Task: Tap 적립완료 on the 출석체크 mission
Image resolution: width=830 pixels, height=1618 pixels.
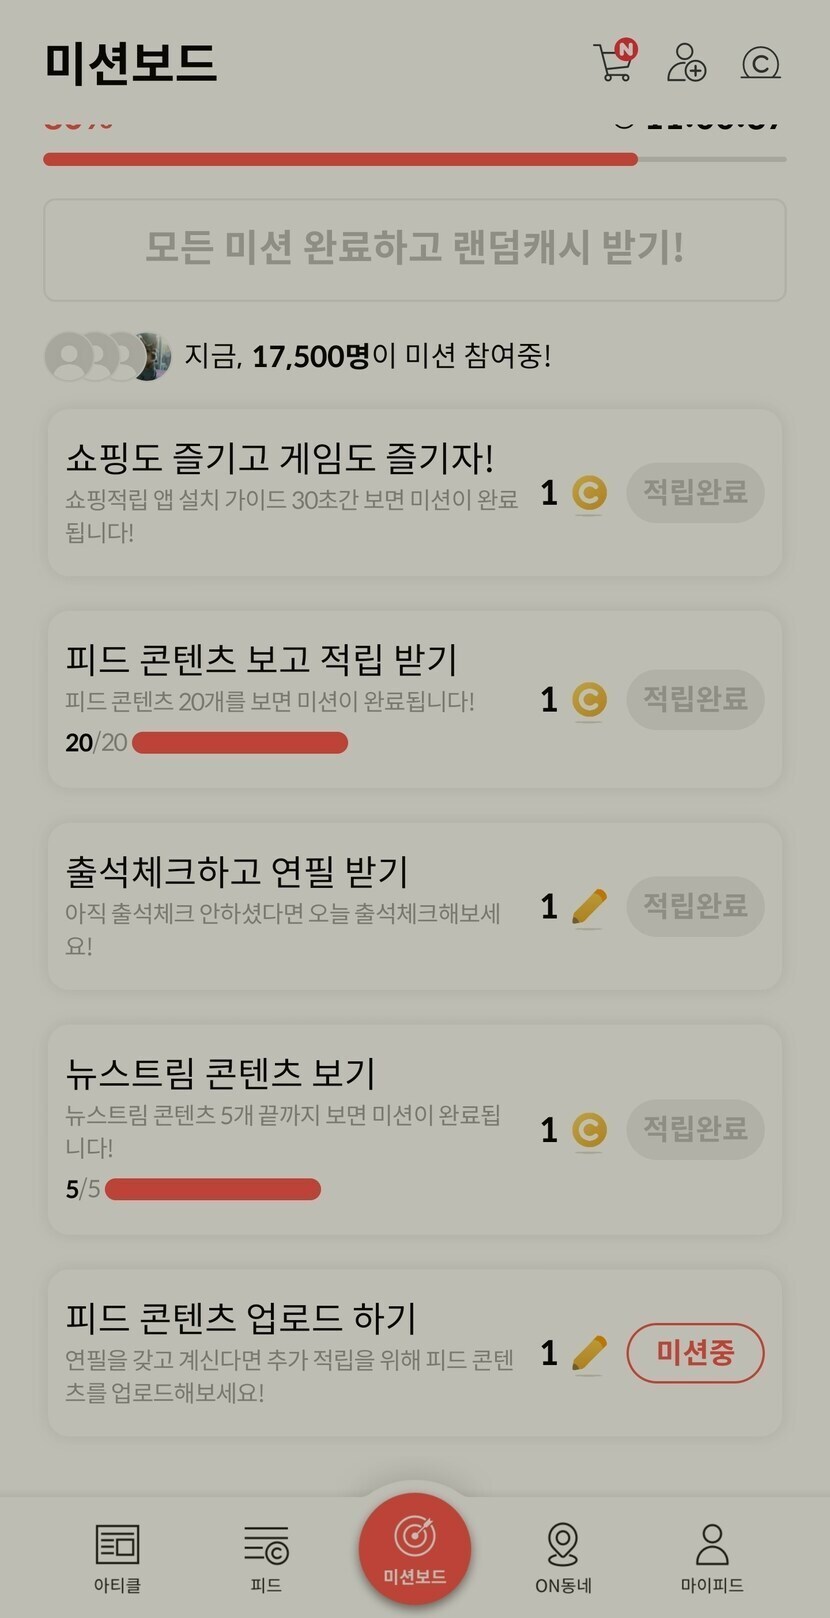Action: (x=695, y=906)
